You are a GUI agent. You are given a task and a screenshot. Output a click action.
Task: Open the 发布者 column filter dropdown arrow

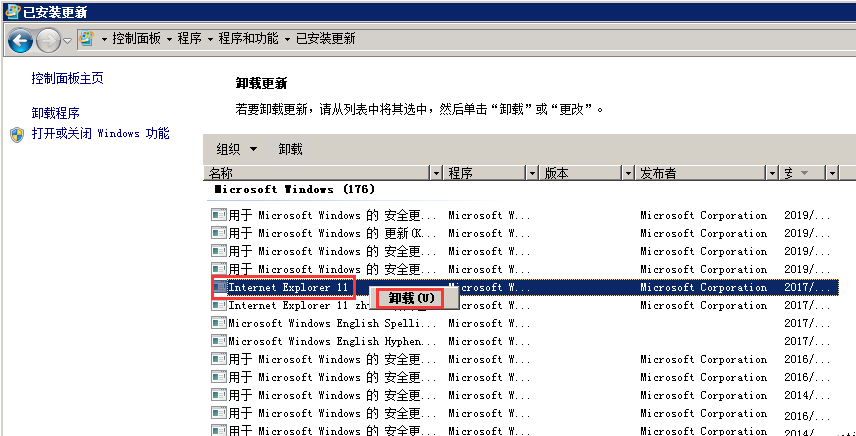coord(772,174)
